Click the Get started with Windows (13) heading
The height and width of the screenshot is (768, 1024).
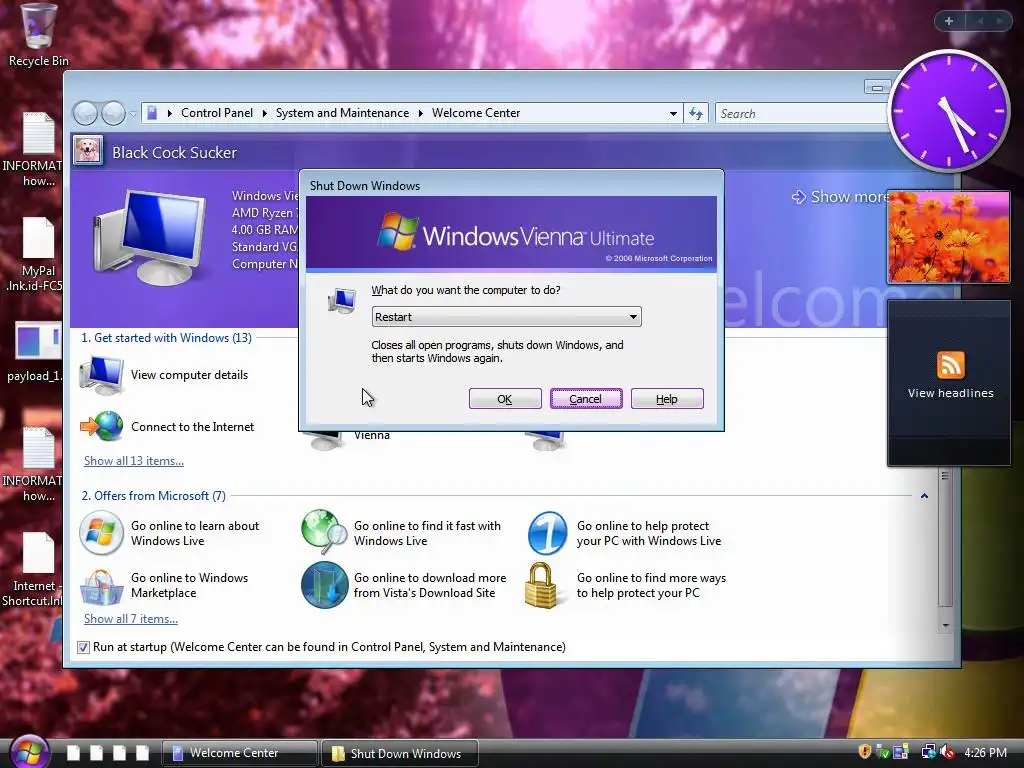pos(167,338)
